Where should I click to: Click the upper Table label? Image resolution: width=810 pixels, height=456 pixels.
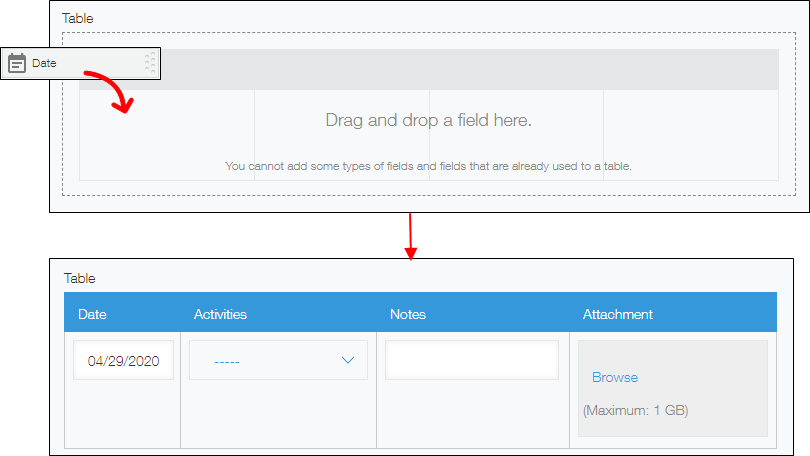[x=77, y=19]
